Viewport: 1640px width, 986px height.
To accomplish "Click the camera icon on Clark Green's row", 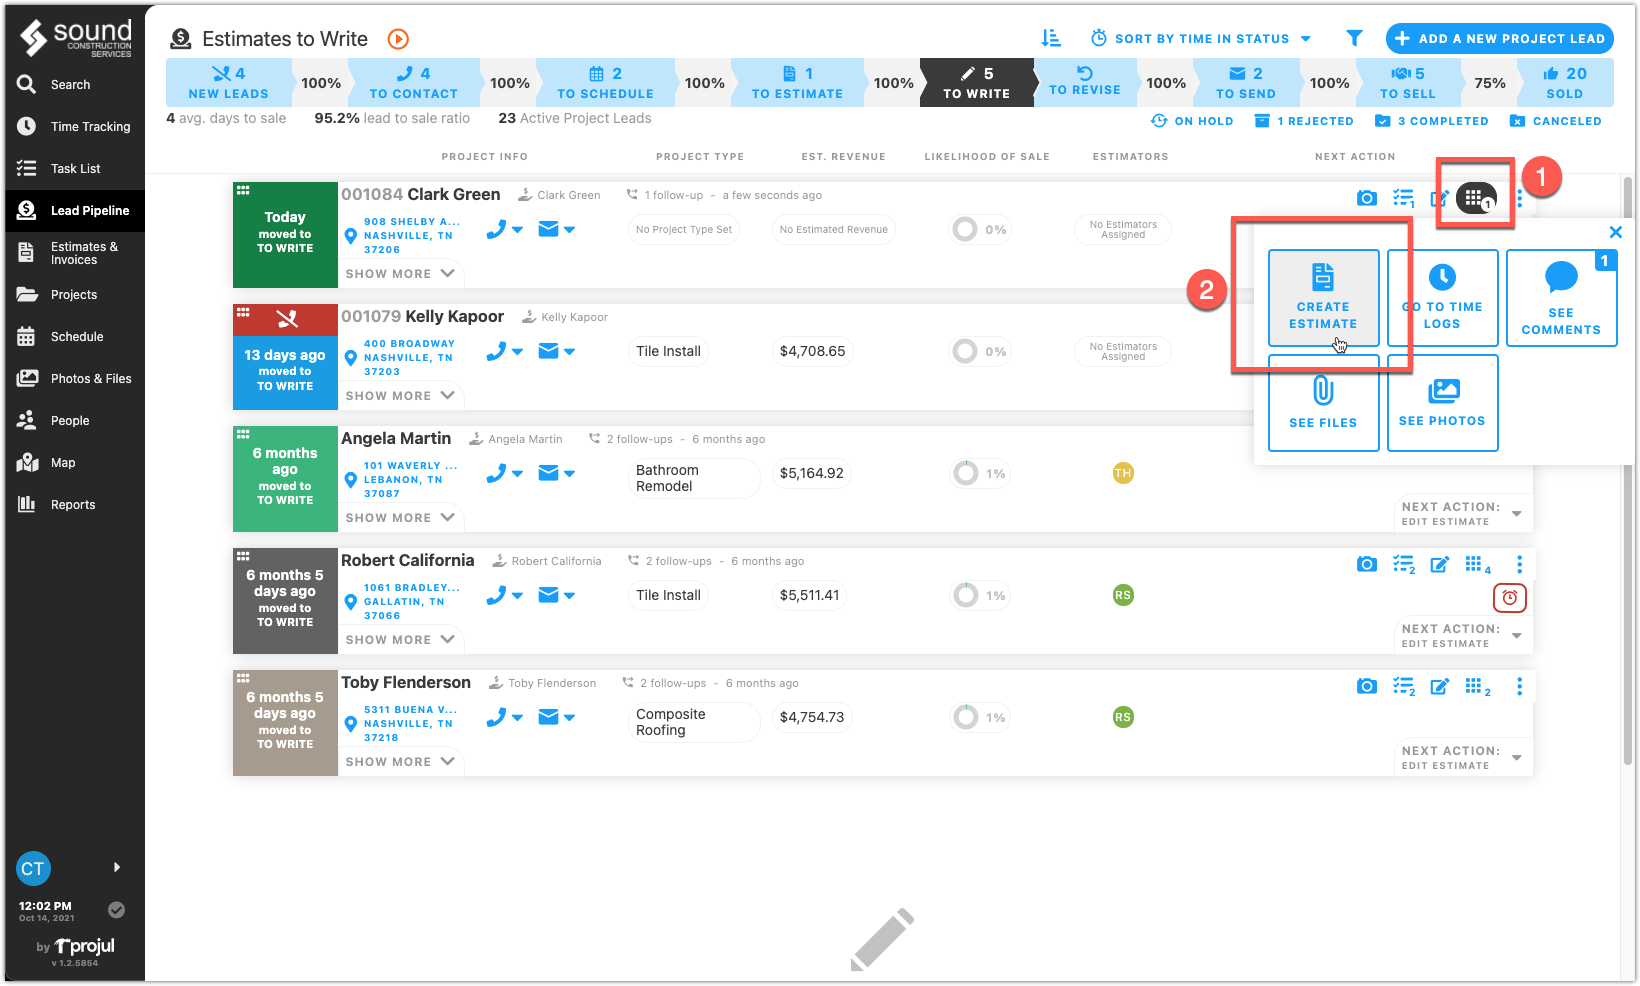I will [1367, 198].
